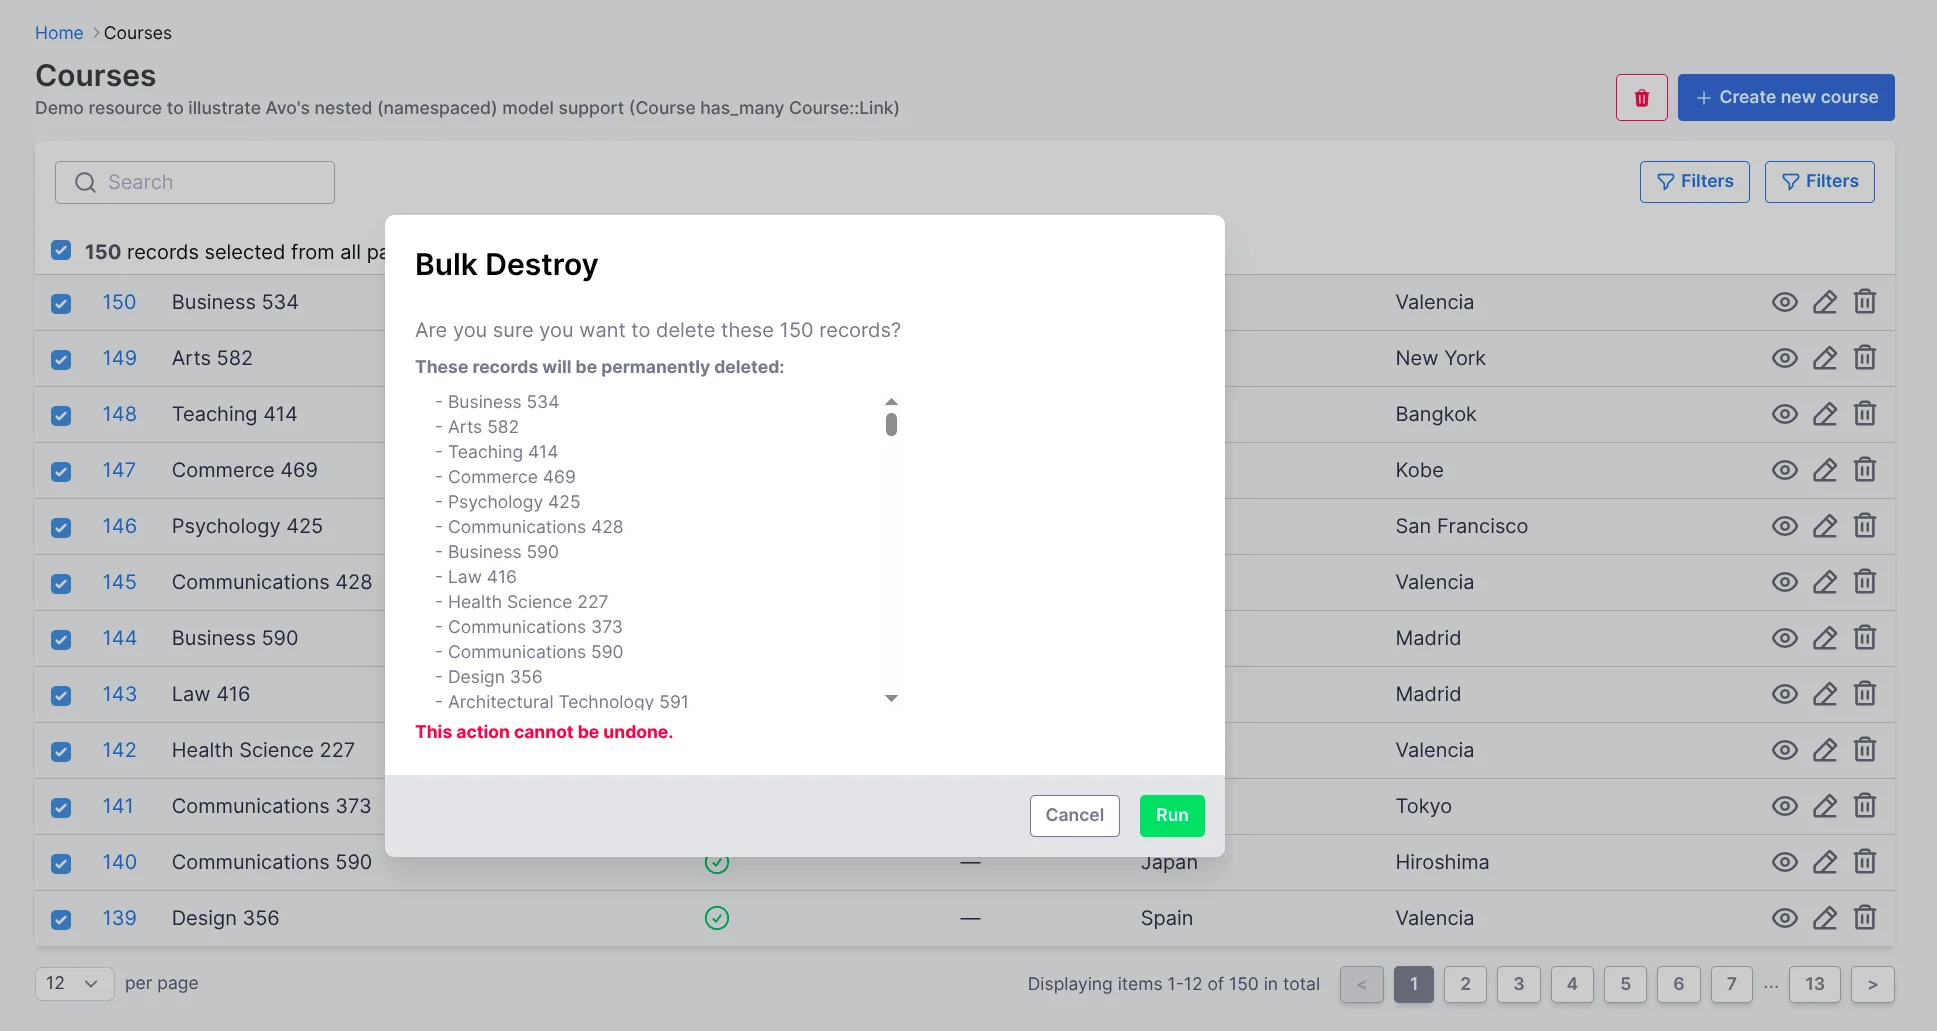Open the 12 per page dropdown
The image size is (1937, 1031).
pyautogui.click(x=74, y=983)
